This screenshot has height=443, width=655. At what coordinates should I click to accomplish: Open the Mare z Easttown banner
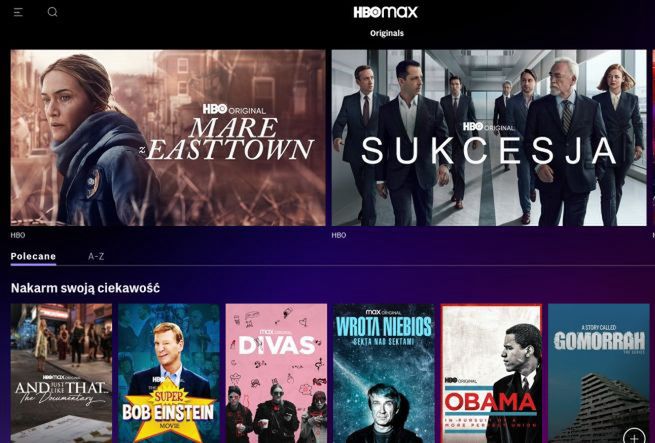point(168,138)
